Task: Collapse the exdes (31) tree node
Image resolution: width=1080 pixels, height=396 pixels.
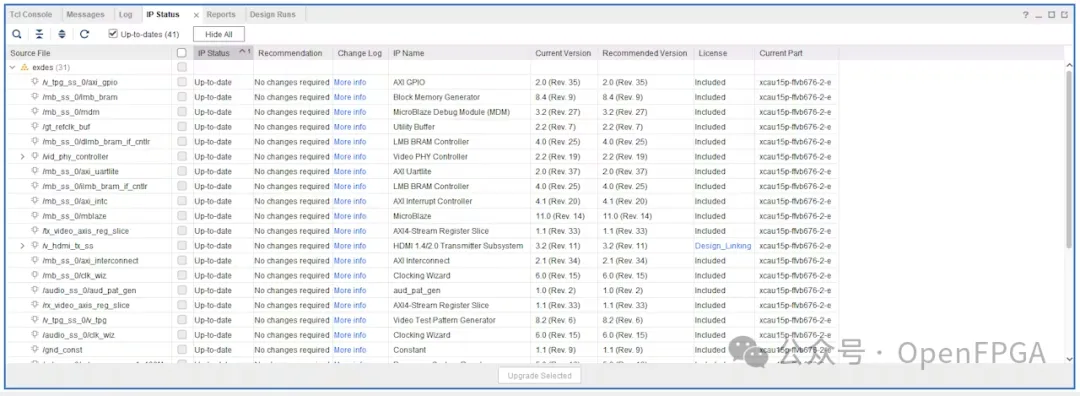Action: (x=12, y=67)
